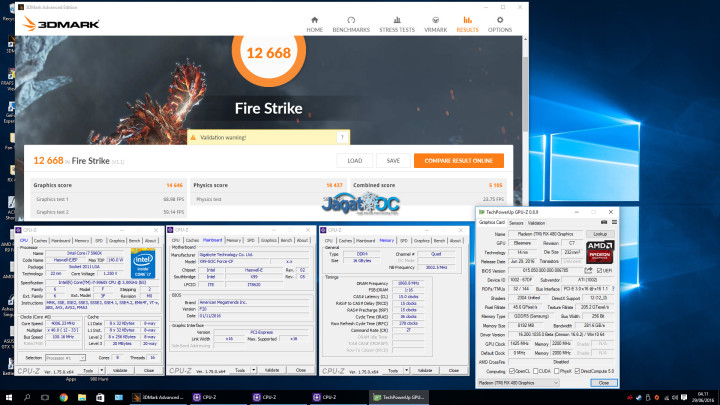Click the GPU Clock 1425 MHz value
Screen dimensions: 720x405
(519, 344)
